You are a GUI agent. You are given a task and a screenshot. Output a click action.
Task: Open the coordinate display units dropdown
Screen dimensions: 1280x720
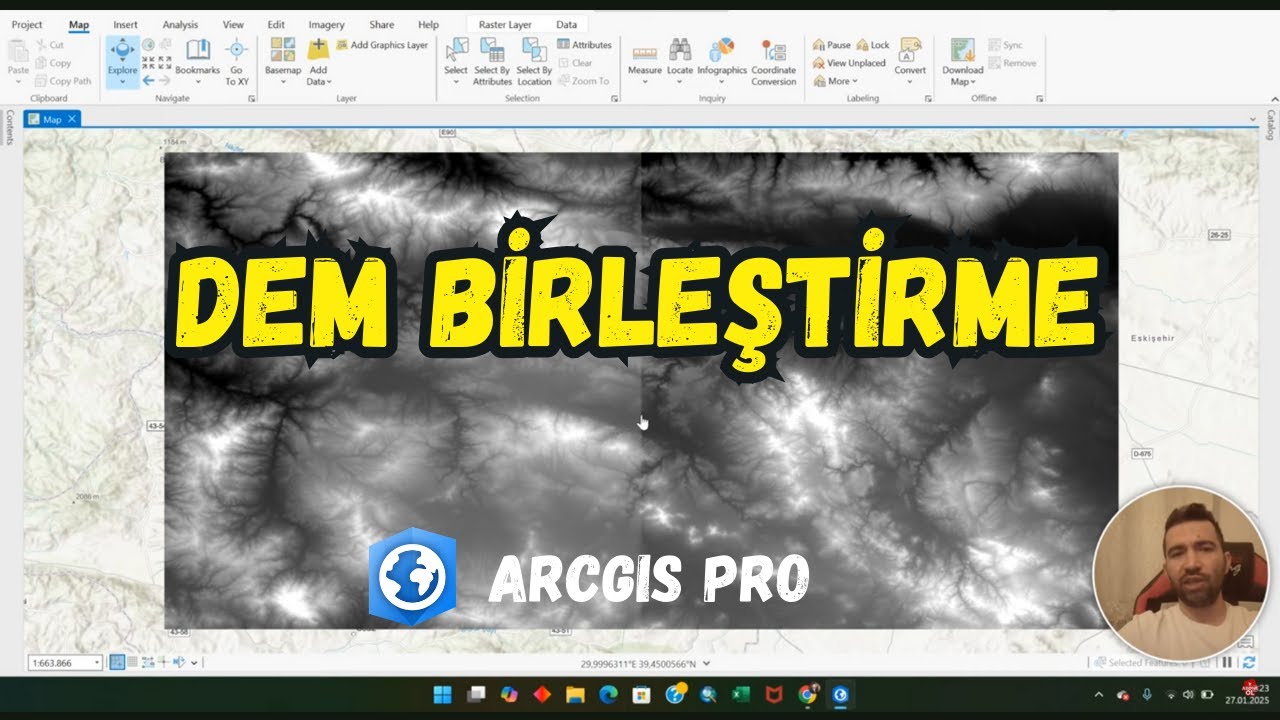707,663
